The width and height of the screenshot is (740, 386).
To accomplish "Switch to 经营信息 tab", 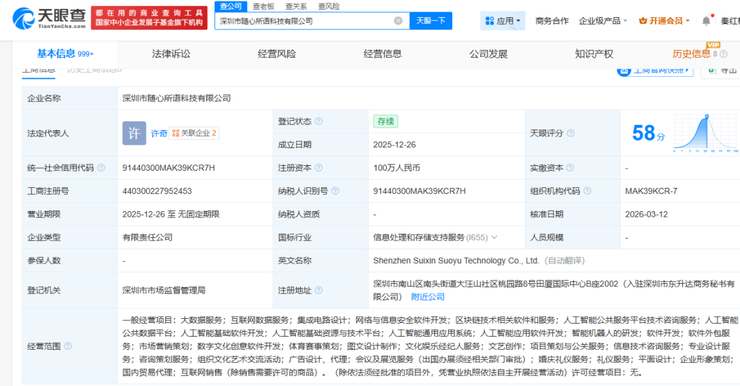I will pos(382,54).
